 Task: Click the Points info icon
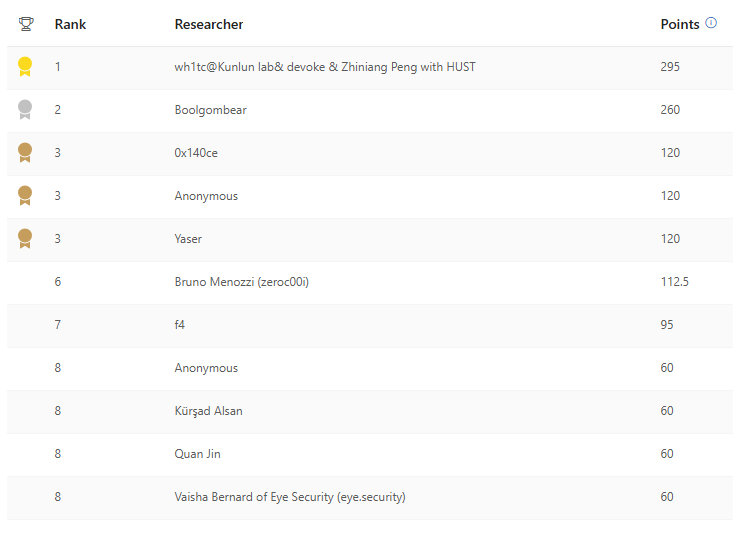(x=711, y=23)
